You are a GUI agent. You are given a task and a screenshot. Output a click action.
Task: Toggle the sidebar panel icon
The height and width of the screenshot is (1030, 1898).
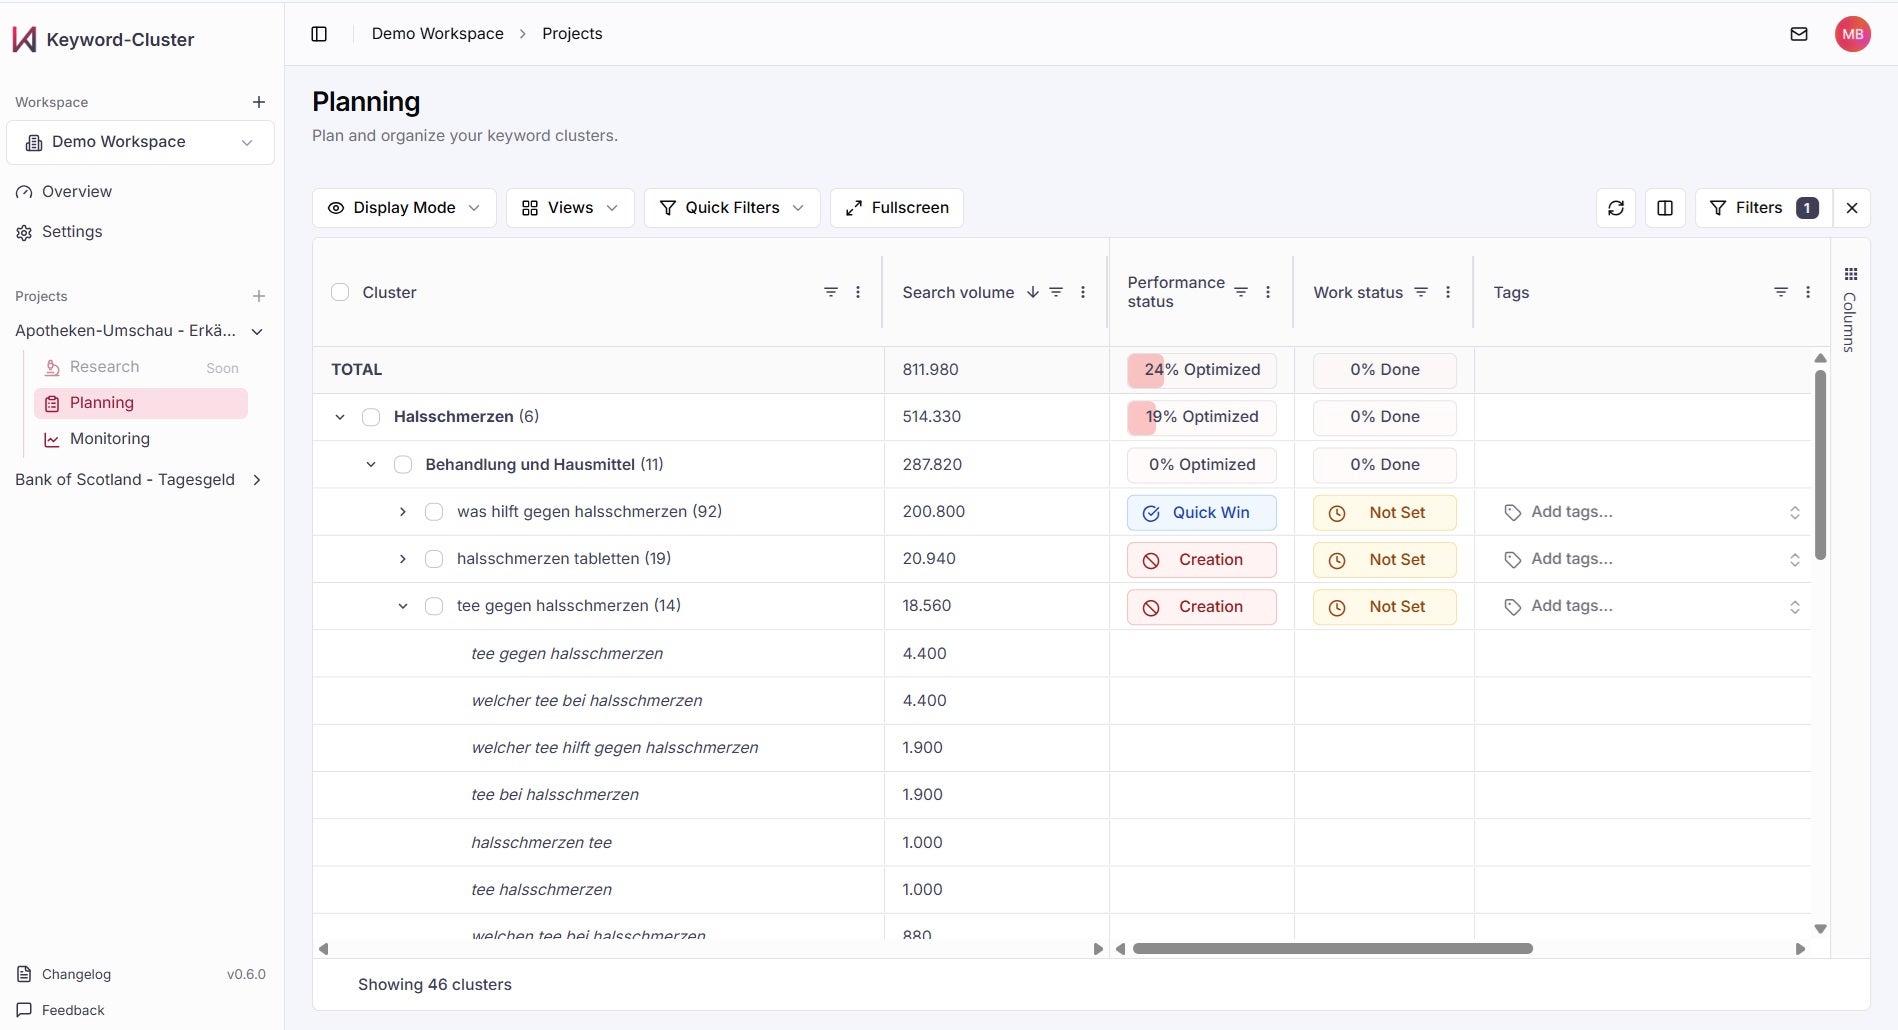319,34
